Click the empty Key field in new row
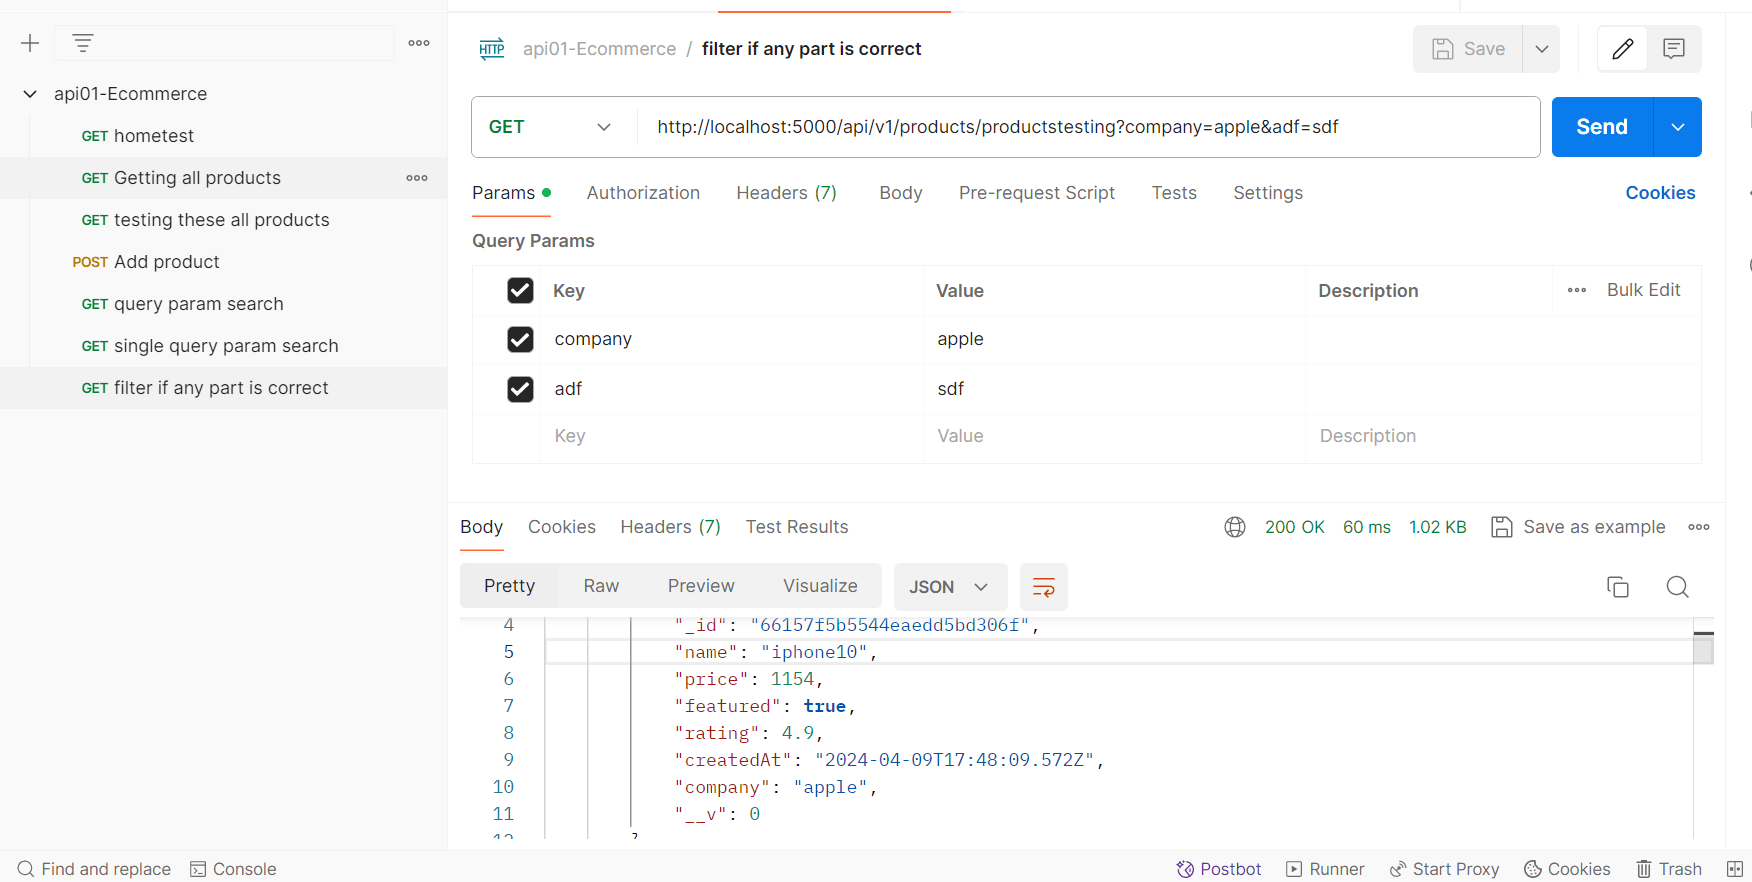Screen dimensions: 1752x882 (732, 436)
